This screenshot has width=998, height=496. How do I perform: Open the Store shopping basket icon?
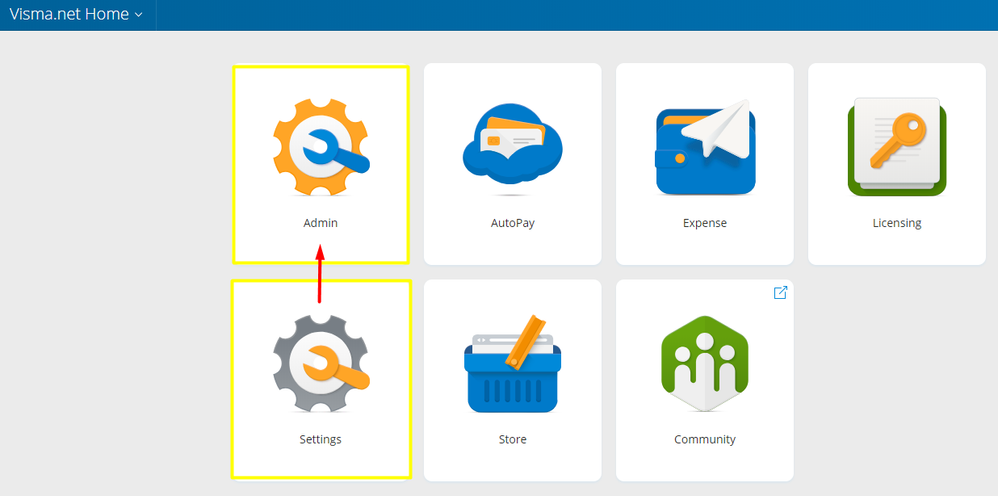512,364
